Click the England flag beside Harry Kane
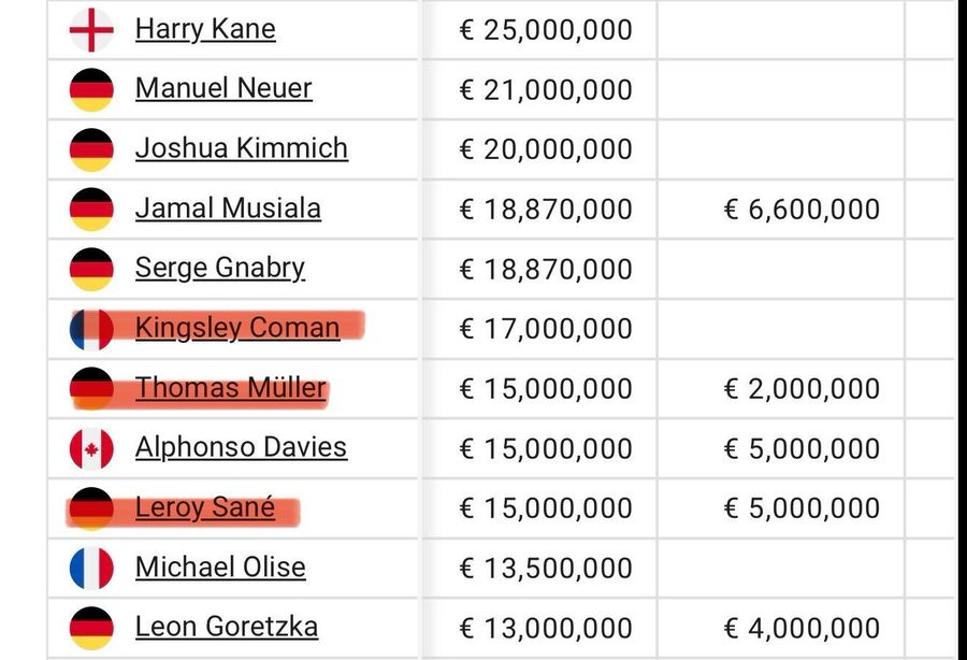967x660 pixels. [91, 30]
